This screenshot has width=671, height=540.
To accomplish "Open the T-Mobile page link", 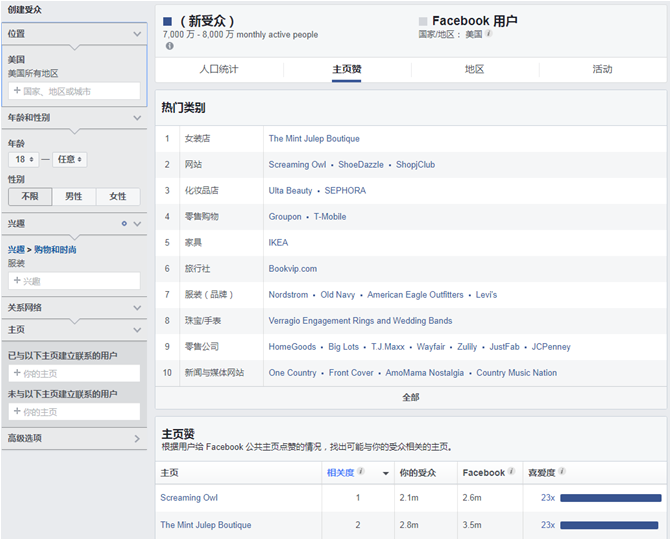I will coord(330,217).
